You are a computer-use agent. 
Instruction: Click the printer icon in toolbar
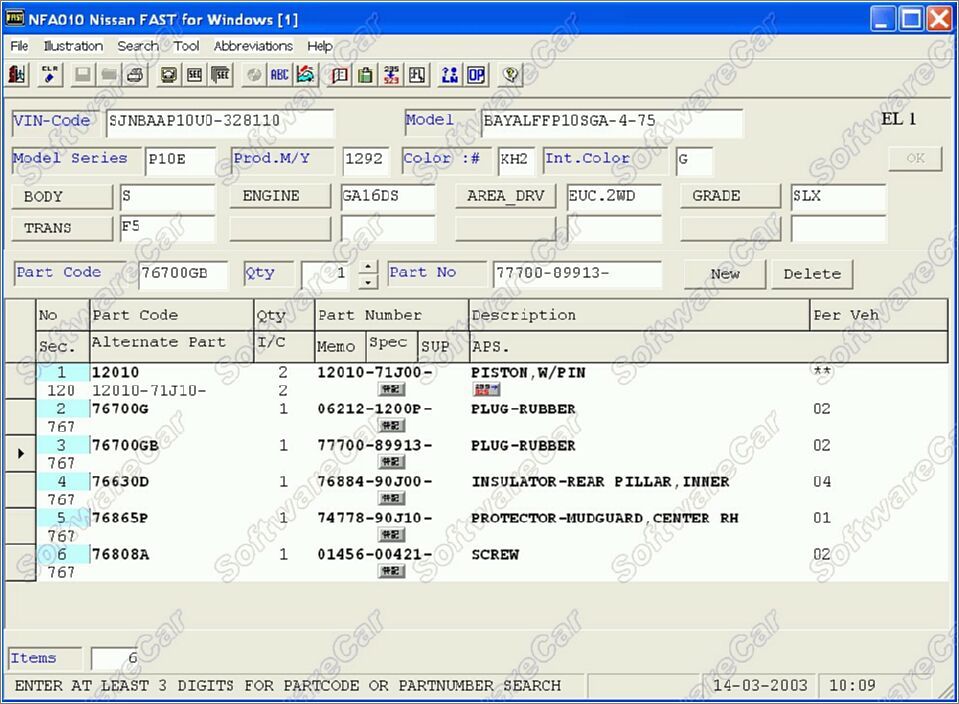tap(136, 75)
